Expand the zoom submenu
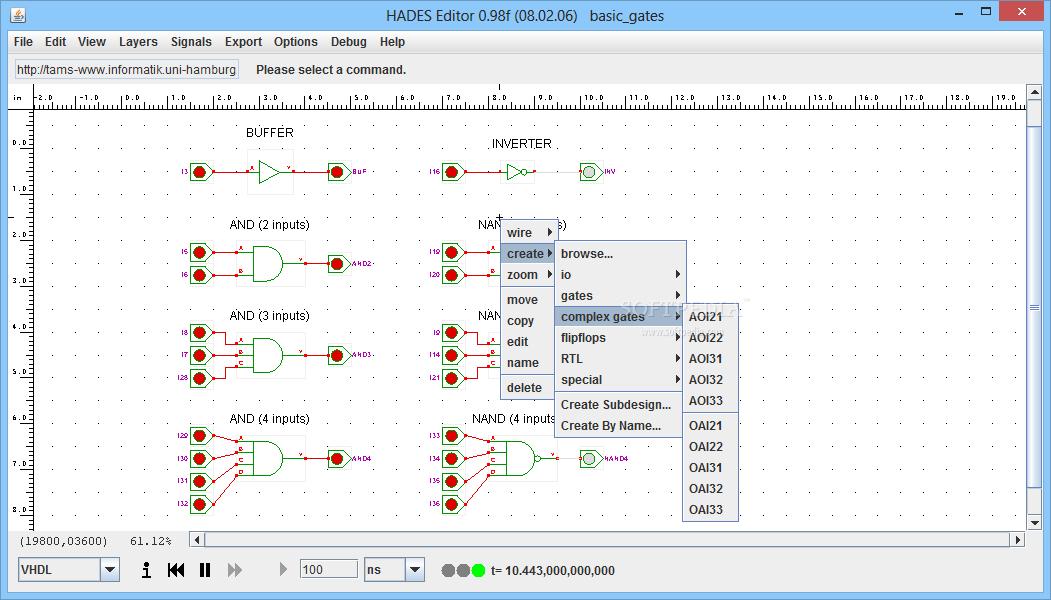 click(x=530, y=275)
